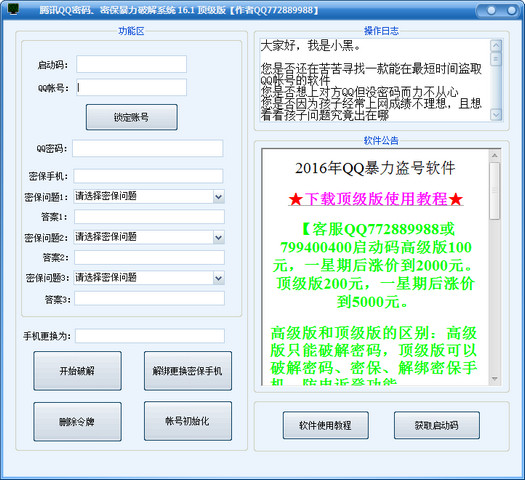Click the 解绑更换密保手机 button
The width and height of the screenshot is (525, 480).
click(188, 371)
